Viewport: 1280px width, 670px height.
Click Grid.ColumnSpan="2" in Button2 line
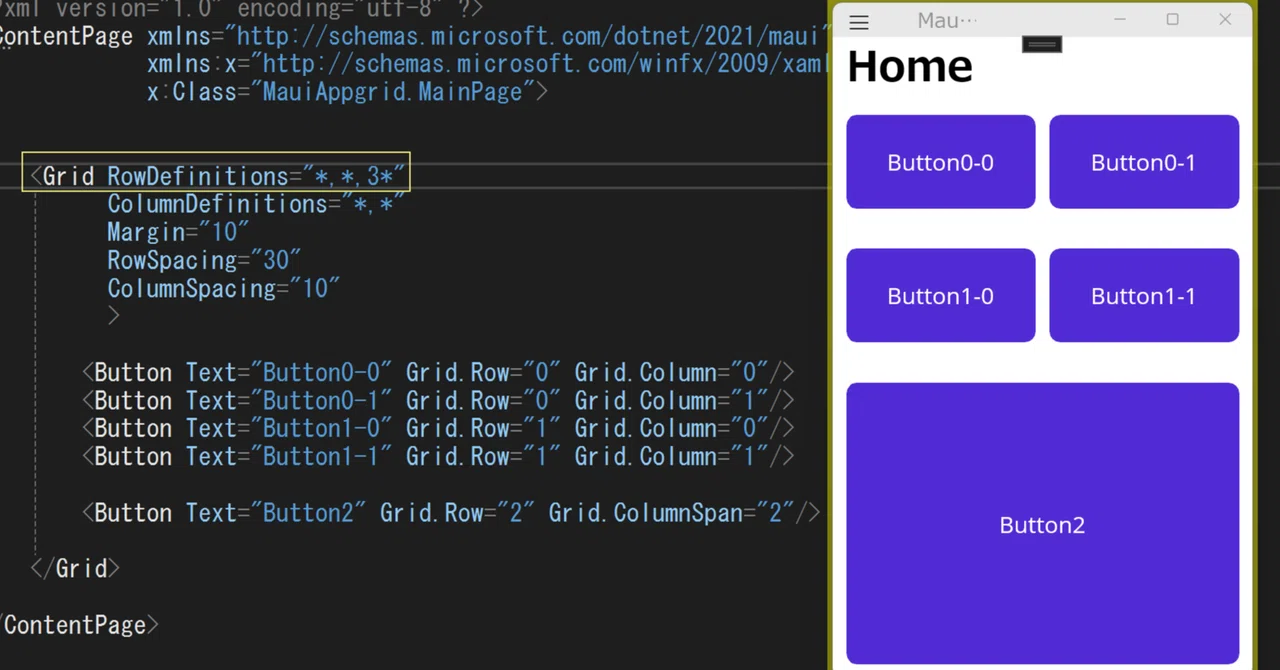click(671, 513)
